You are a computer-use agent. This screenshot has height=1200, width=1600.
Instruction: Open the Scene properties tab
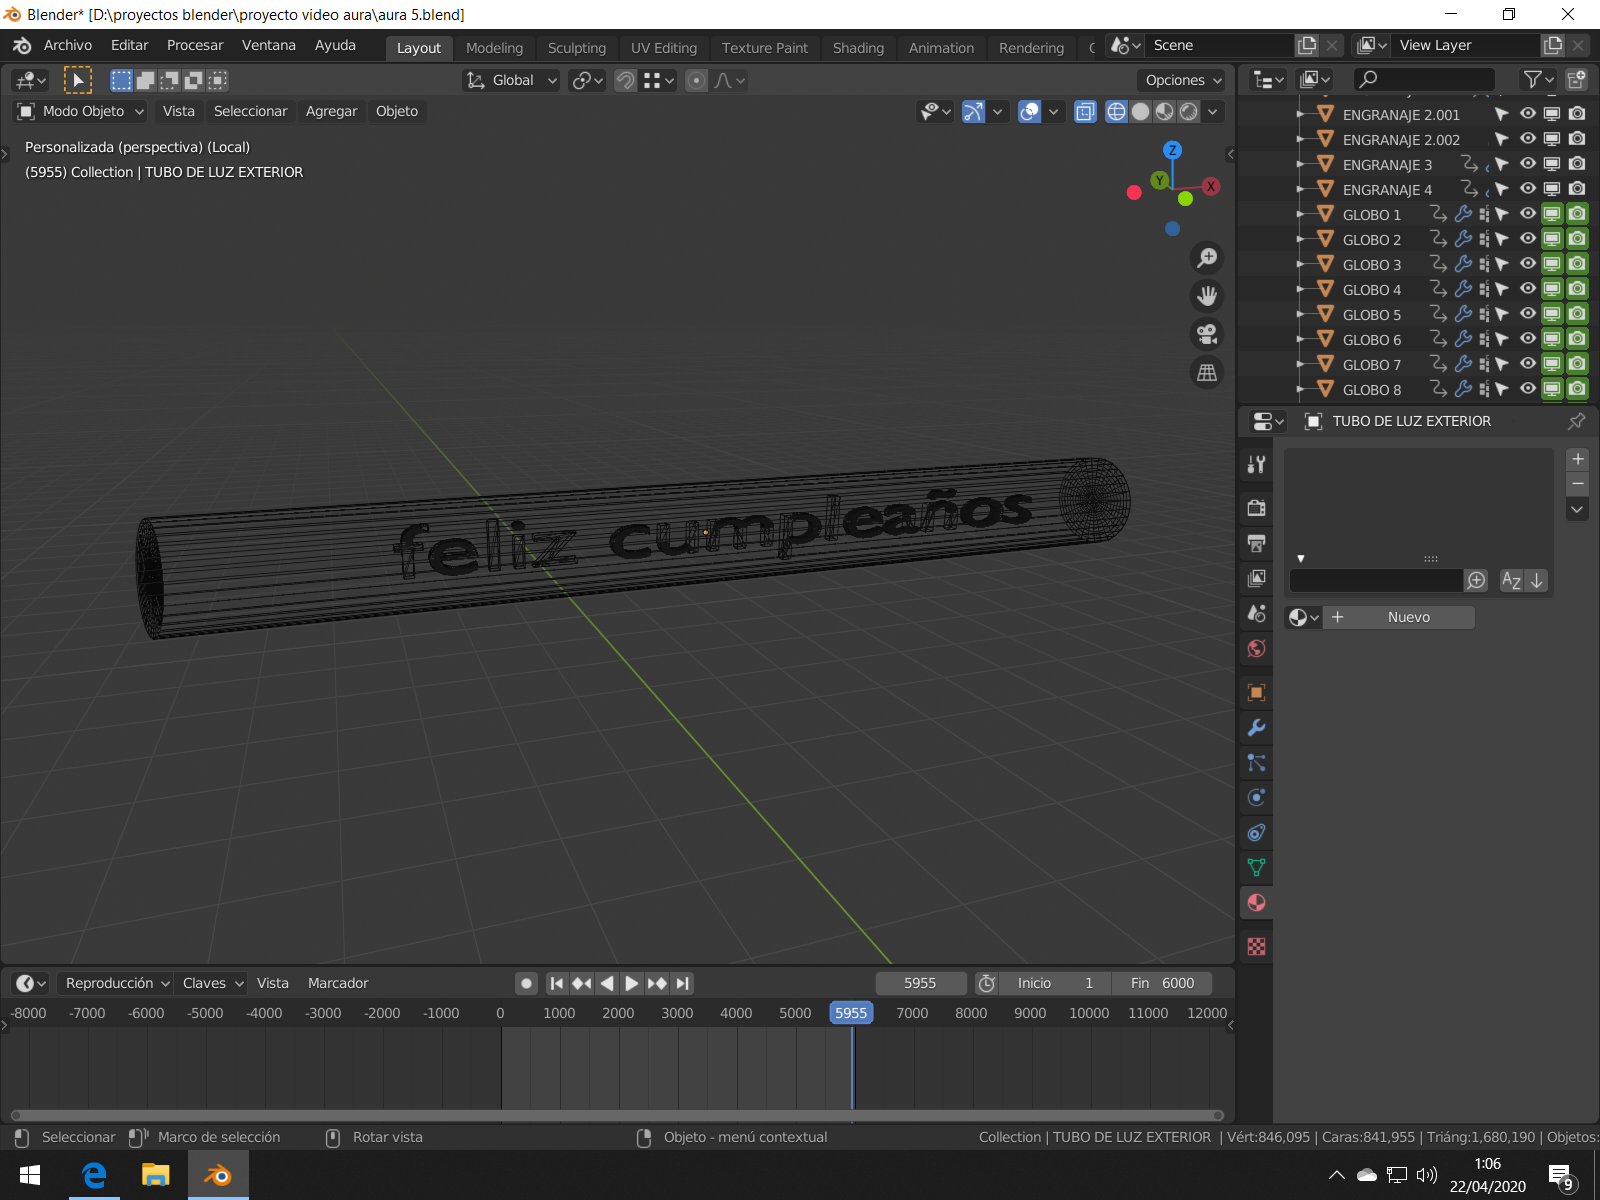coord(1257,613)
